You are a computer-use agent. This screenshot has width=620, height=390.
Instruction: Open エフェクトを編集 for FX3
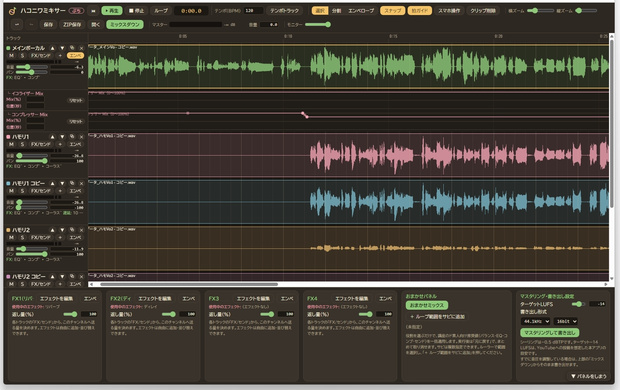tap(253, 299)
